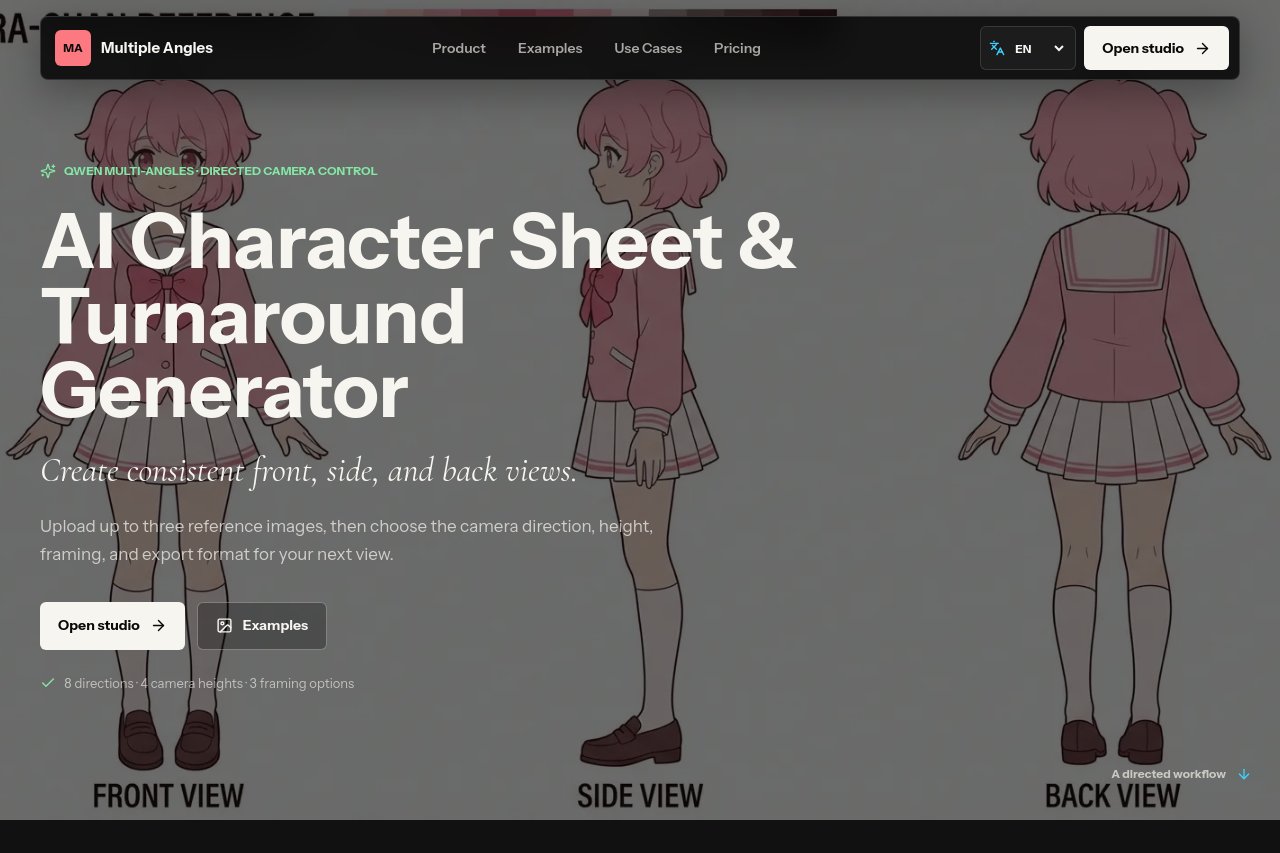This screenshot has width=1280, height=853.
Task: Click the down arrow beside directed workflow
Action: pos(1244,774)
